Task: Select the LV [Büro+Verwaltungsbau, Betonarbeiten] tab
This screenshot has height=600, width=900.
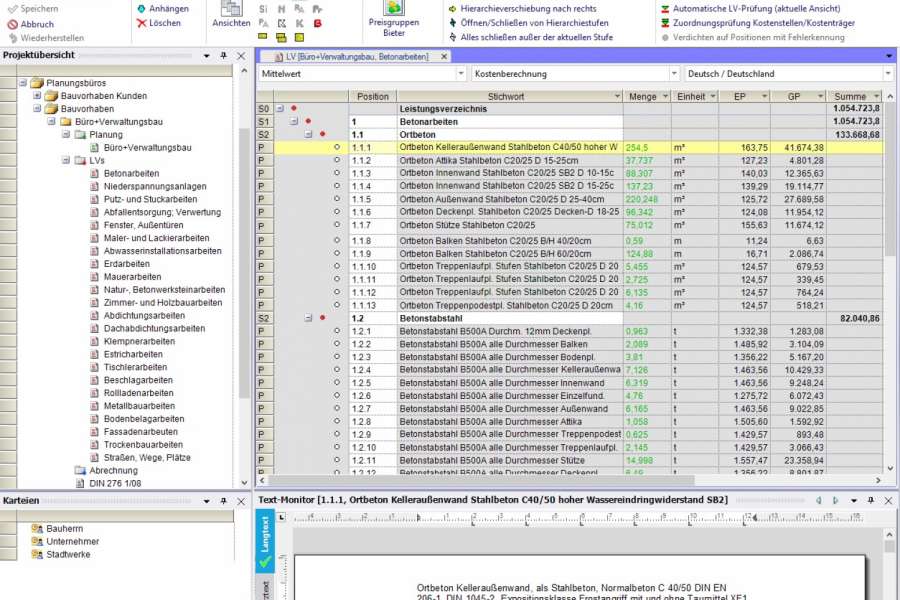Action: point(356,56)
